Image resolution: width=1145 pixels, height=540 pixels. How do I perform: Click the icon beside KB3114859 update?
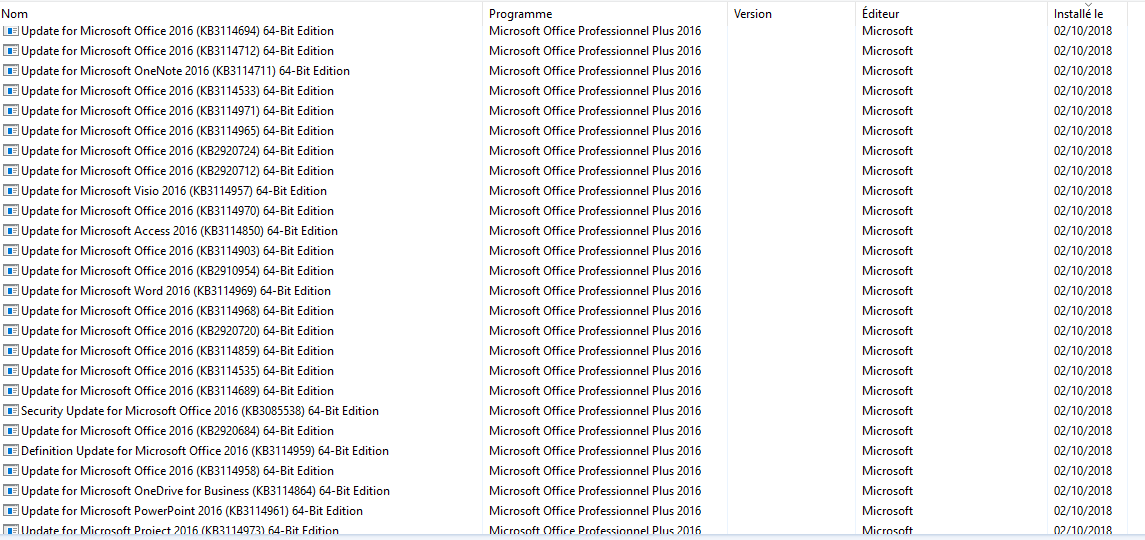tap(11, 350)
